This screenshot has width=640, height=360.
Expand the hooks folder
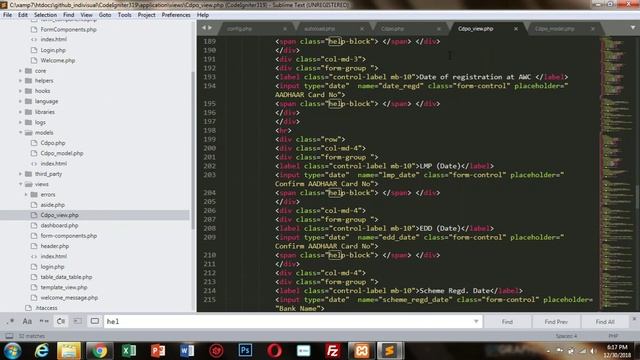(x=20, y=91)
